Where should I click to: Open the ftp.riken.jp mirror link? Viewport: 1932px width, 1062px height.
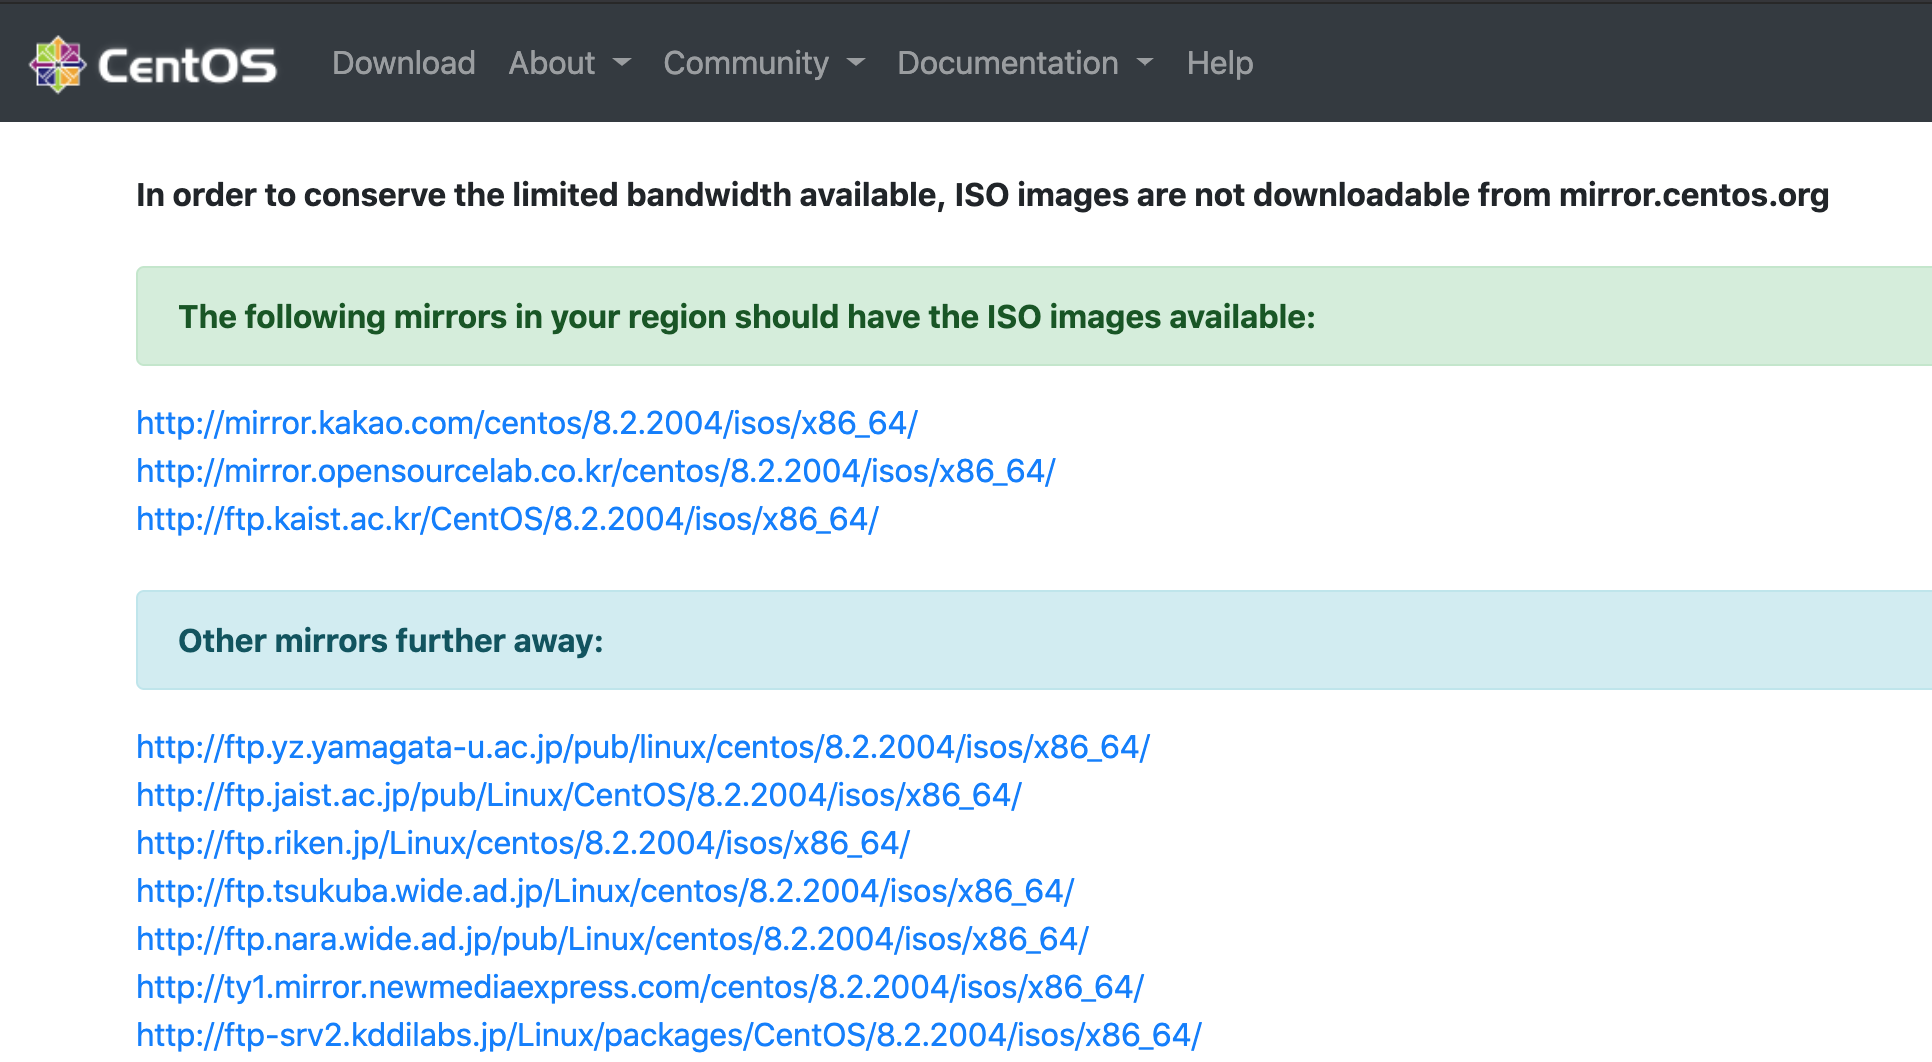[523, 843]
